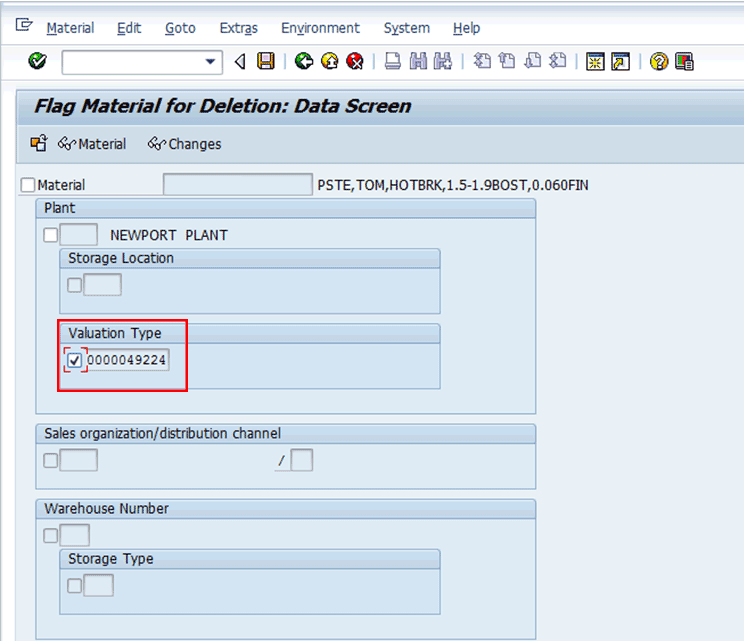This screenshot has height=641, width=744.
Task: Tick the Storage Location checkbox
Action: point(74,285)
